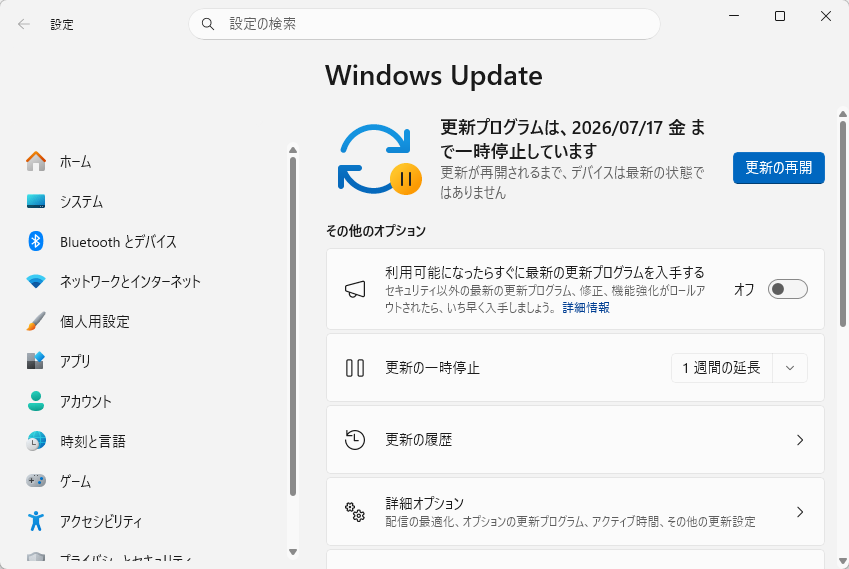Click the アプリ apps icon
Image resolution: width=849 pixels, height=569 pixels.
point(36,361)
